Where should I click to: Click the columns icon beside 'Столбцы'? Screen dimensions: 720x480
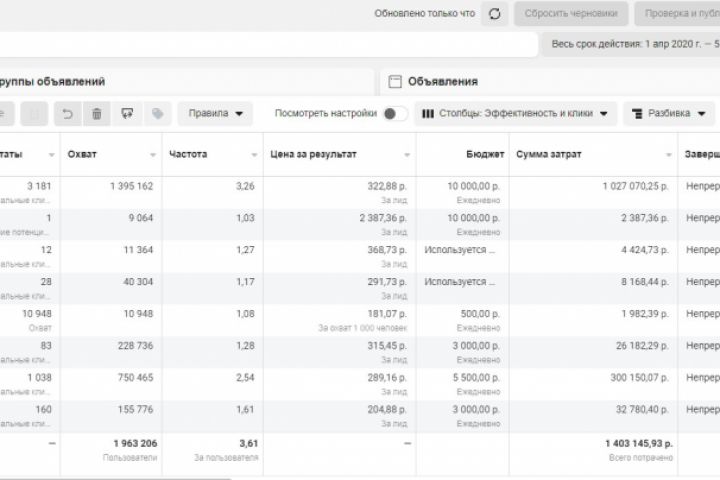coord(428,114)
